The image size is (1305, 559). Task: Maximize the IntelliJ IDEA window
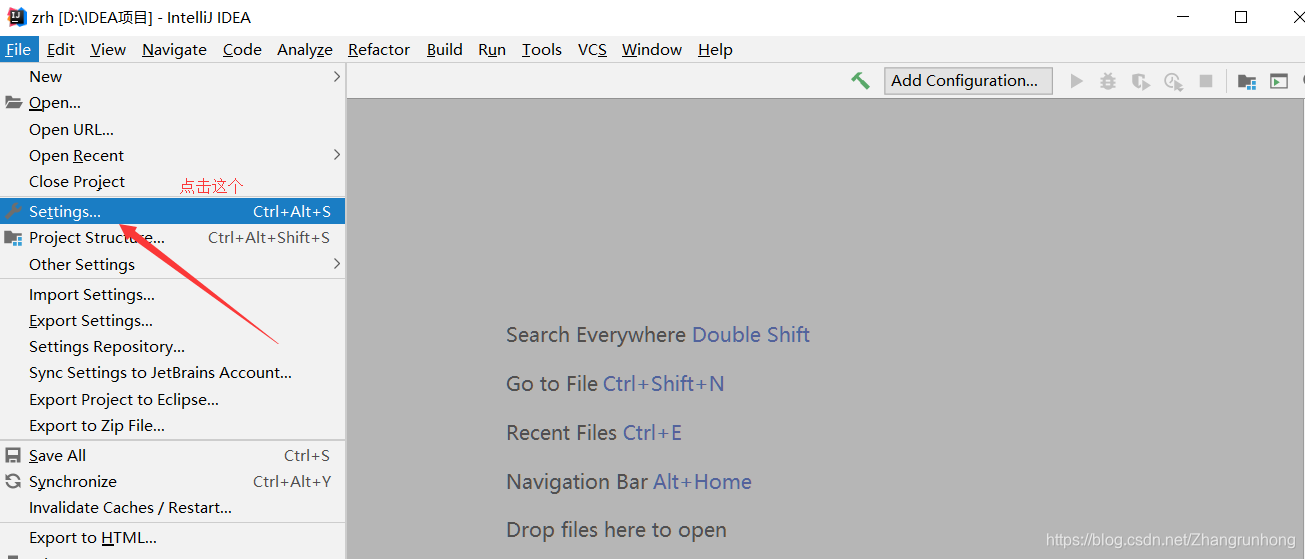pos(1241,17)
